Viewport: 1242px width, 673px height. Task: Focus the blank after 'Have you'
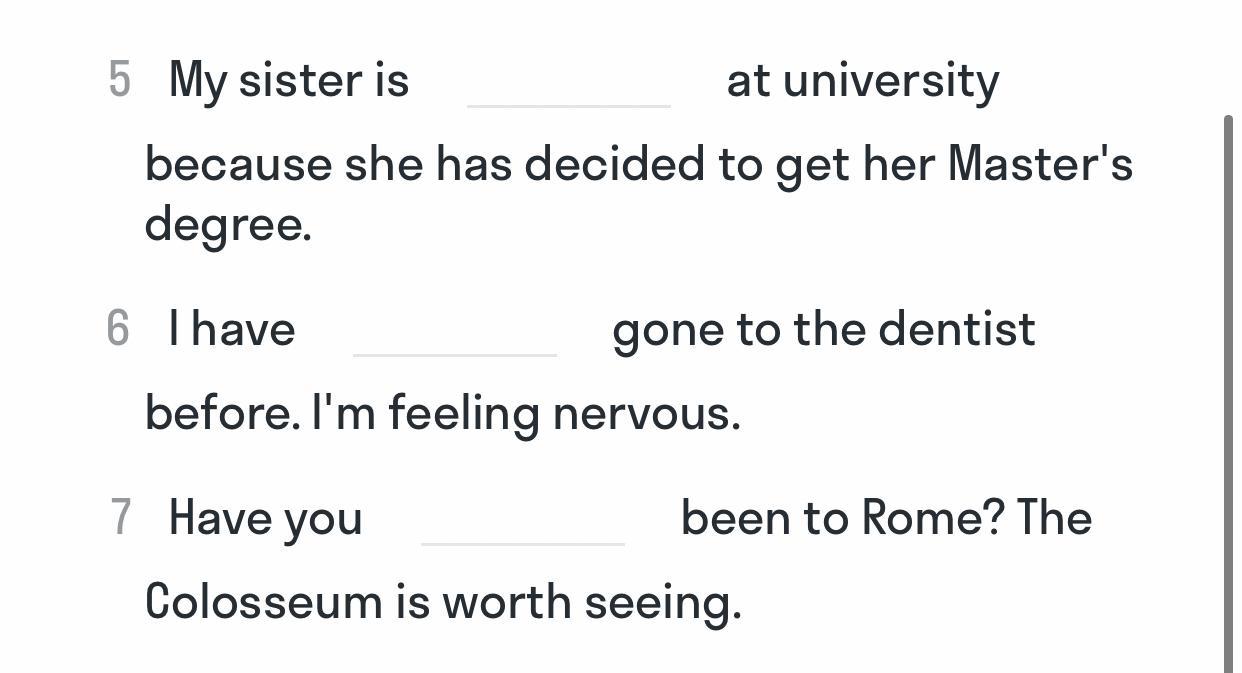coord(523,520)
